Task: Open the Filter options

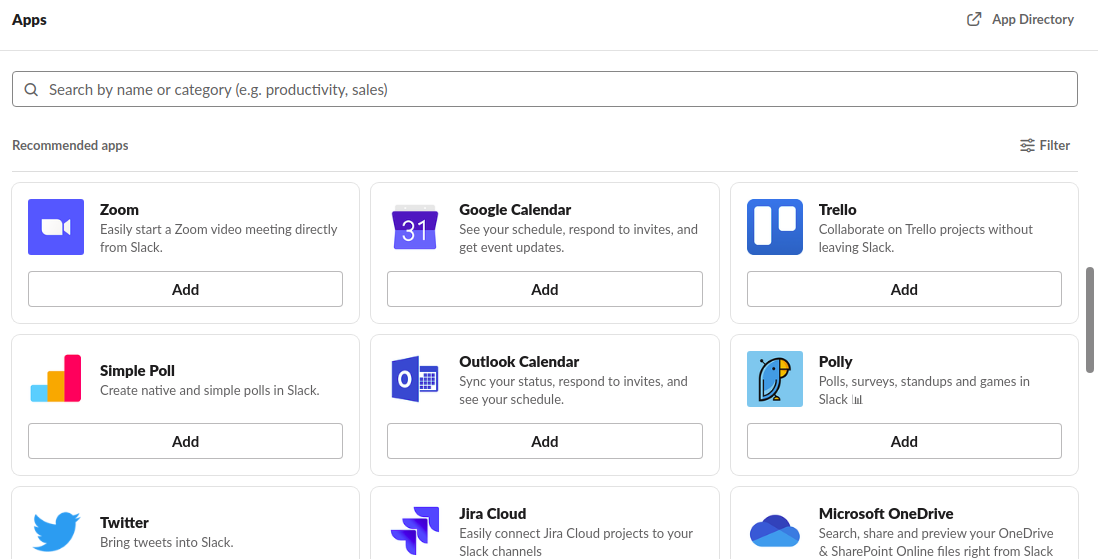Action: tap(1045, 145)
